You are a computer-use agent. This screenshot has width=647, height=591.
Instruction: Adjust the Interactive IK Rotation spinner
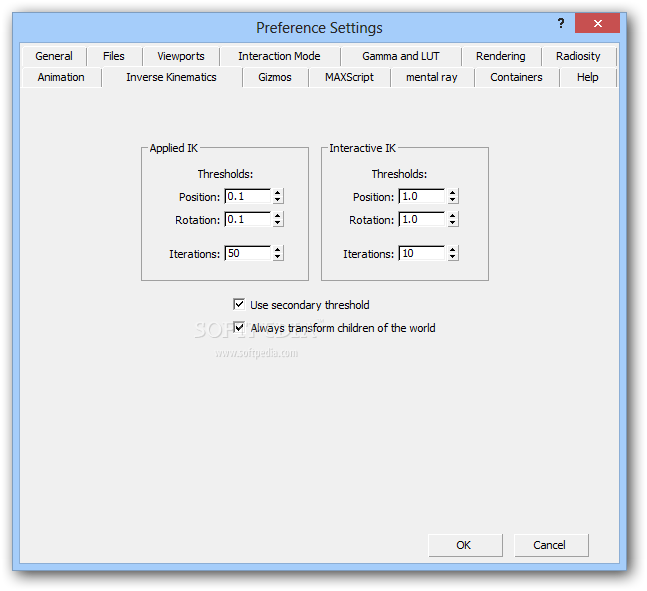tap(453, 219)
